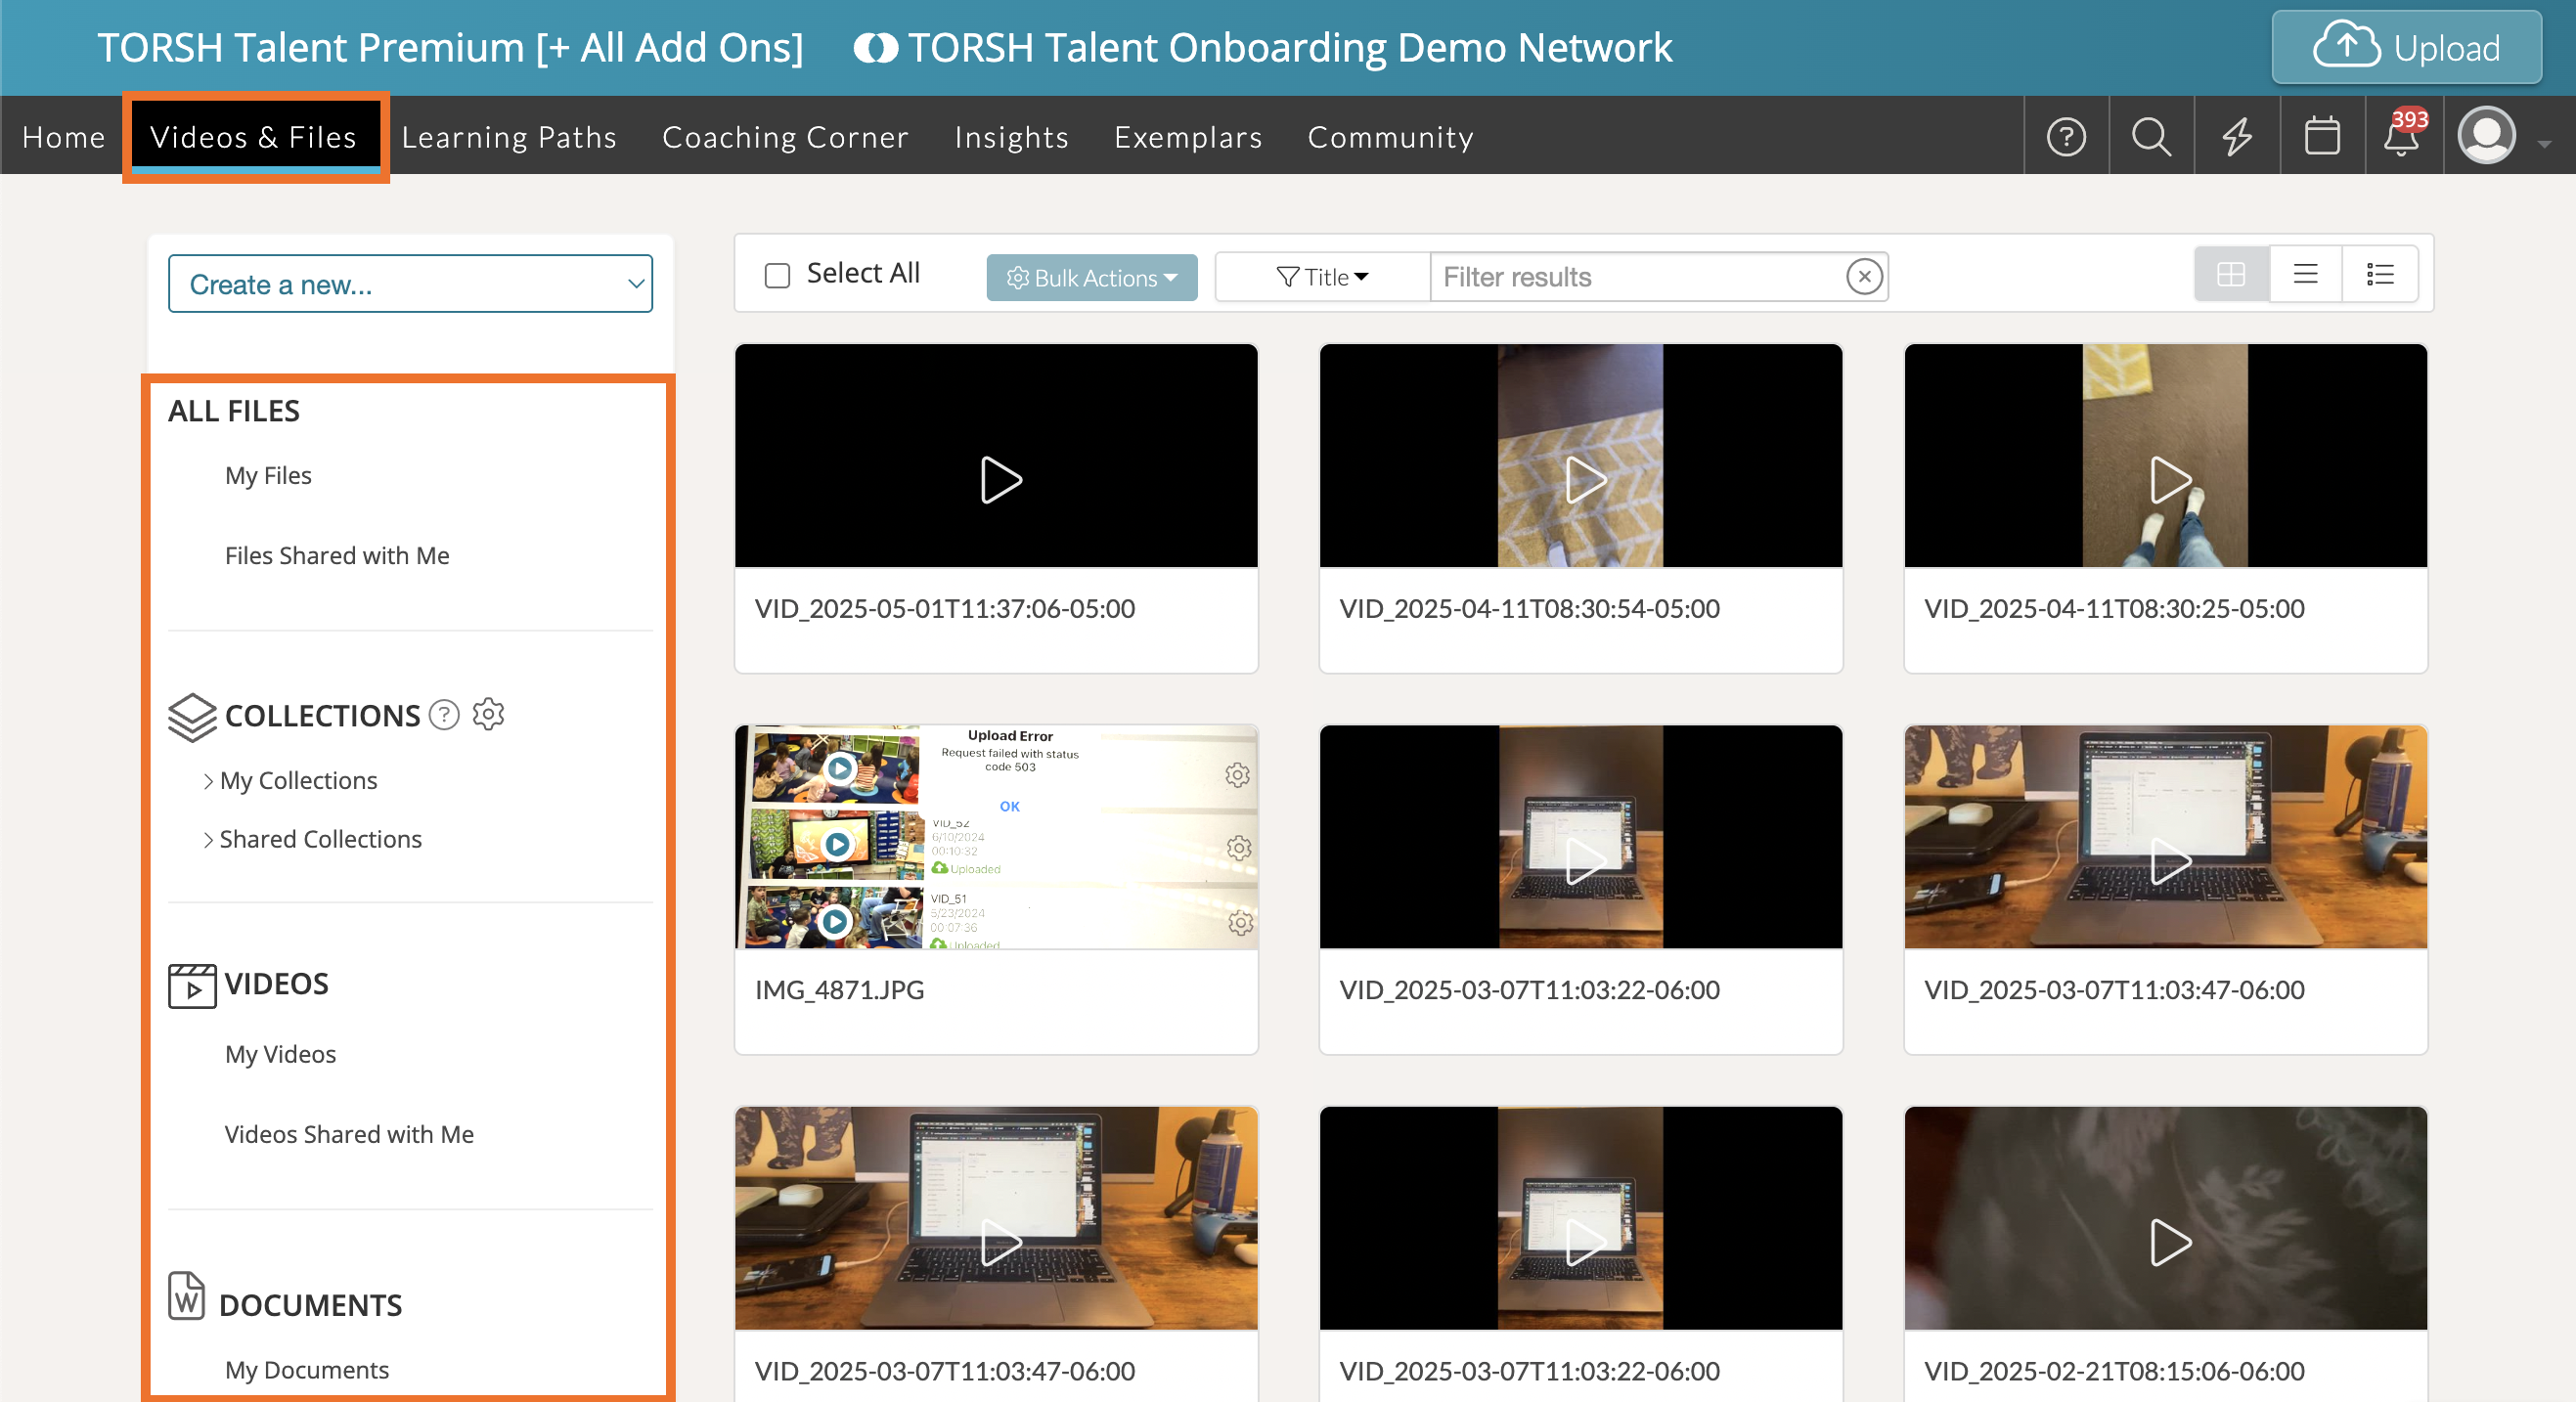Click the Collections help icon
2576x1402 pixels.
click(444, 714)
